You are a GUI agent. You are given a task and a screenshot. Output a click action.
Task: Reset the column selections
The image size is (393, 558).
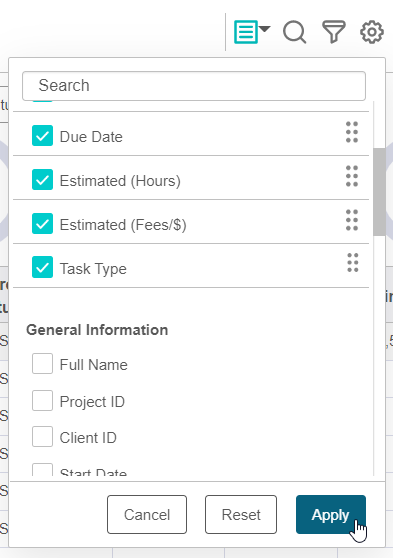pos(241,515)
